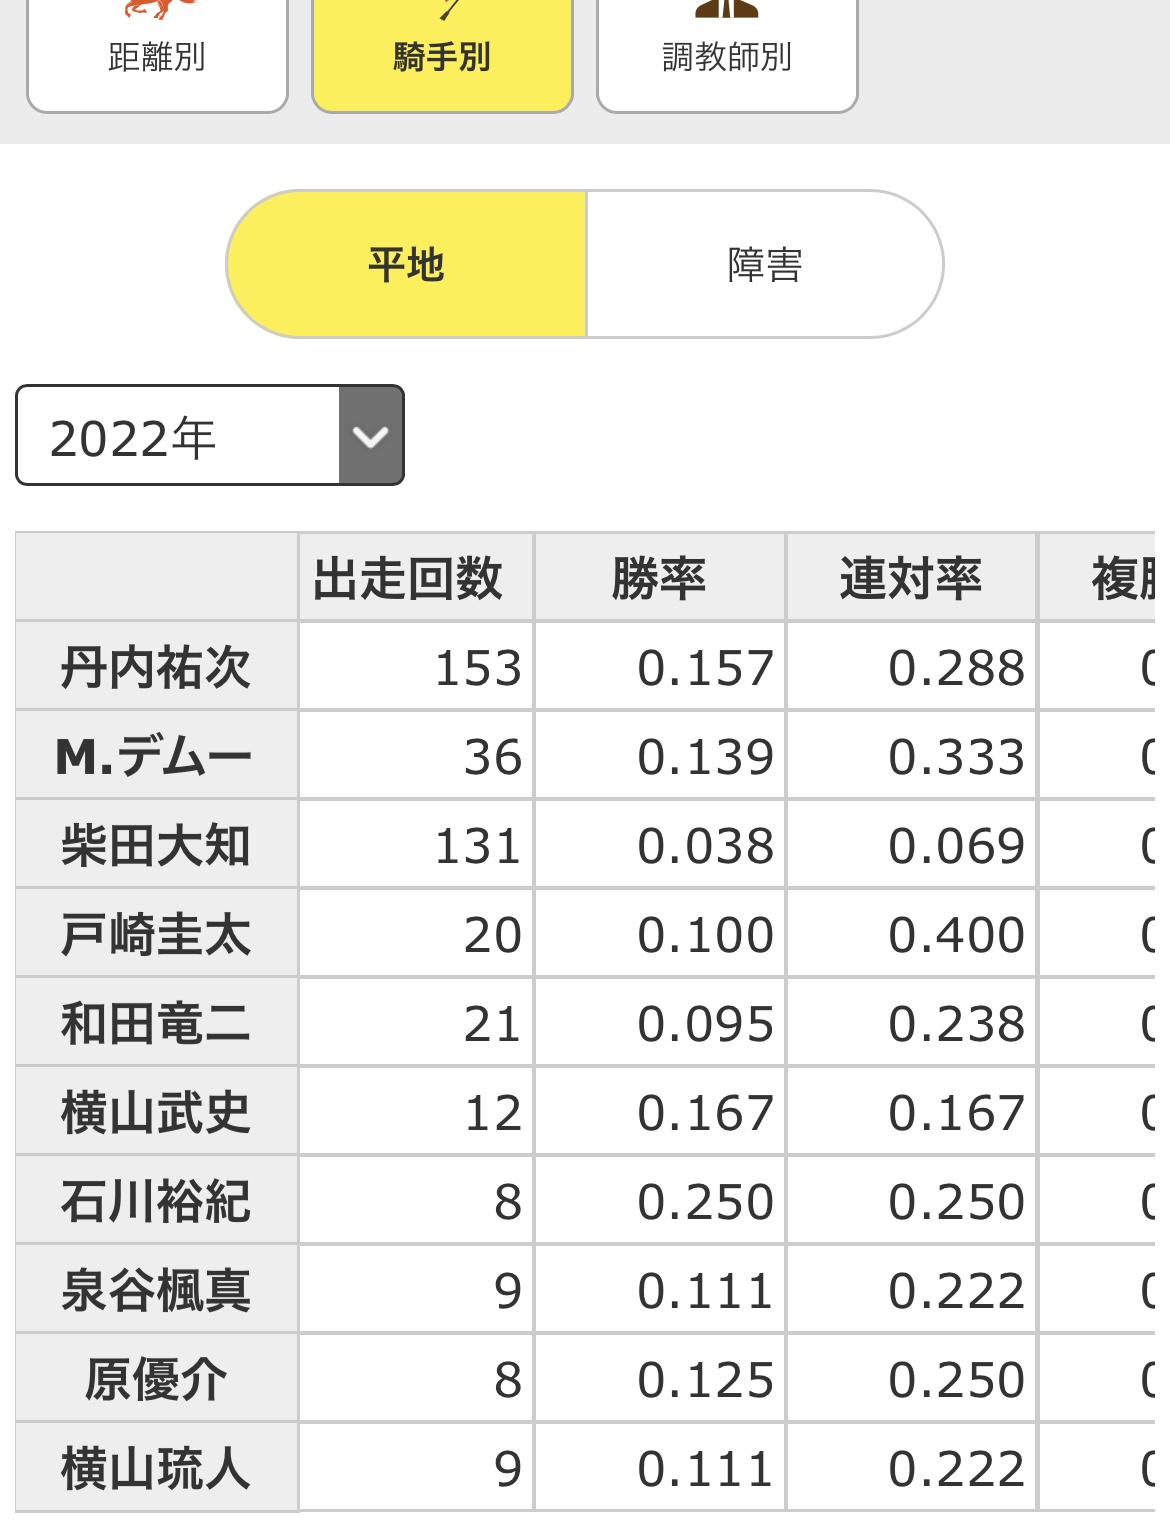Click the chevron arrow on year selector
This screenshot has height=1537, width=1170.
[x=371, y=436]
